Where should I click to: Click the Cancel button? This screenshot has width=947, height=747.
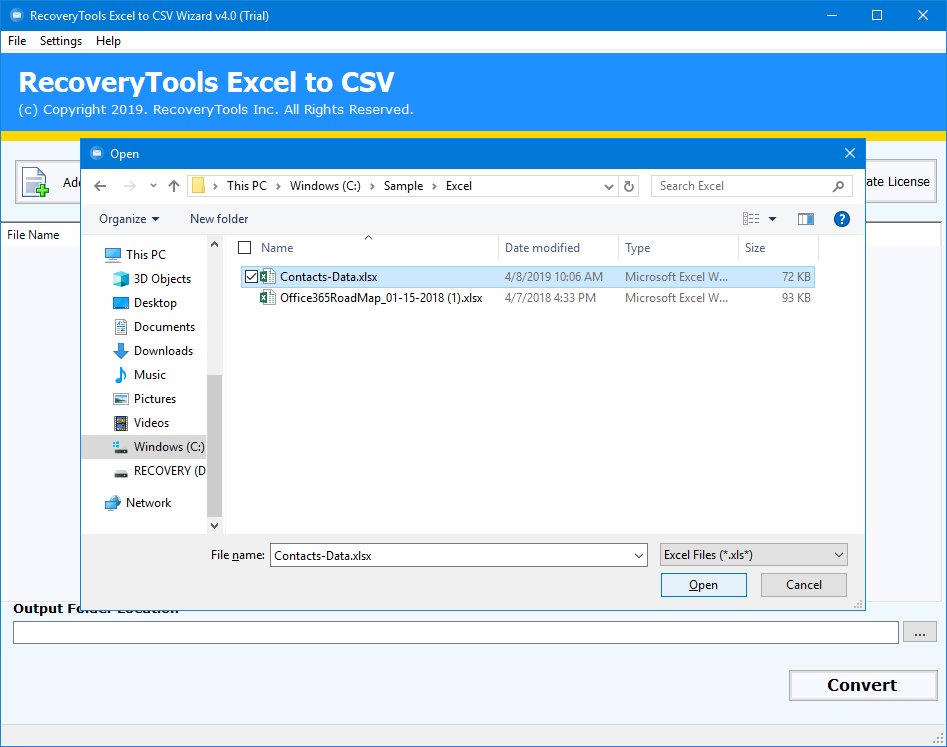(x=804, y=585)
